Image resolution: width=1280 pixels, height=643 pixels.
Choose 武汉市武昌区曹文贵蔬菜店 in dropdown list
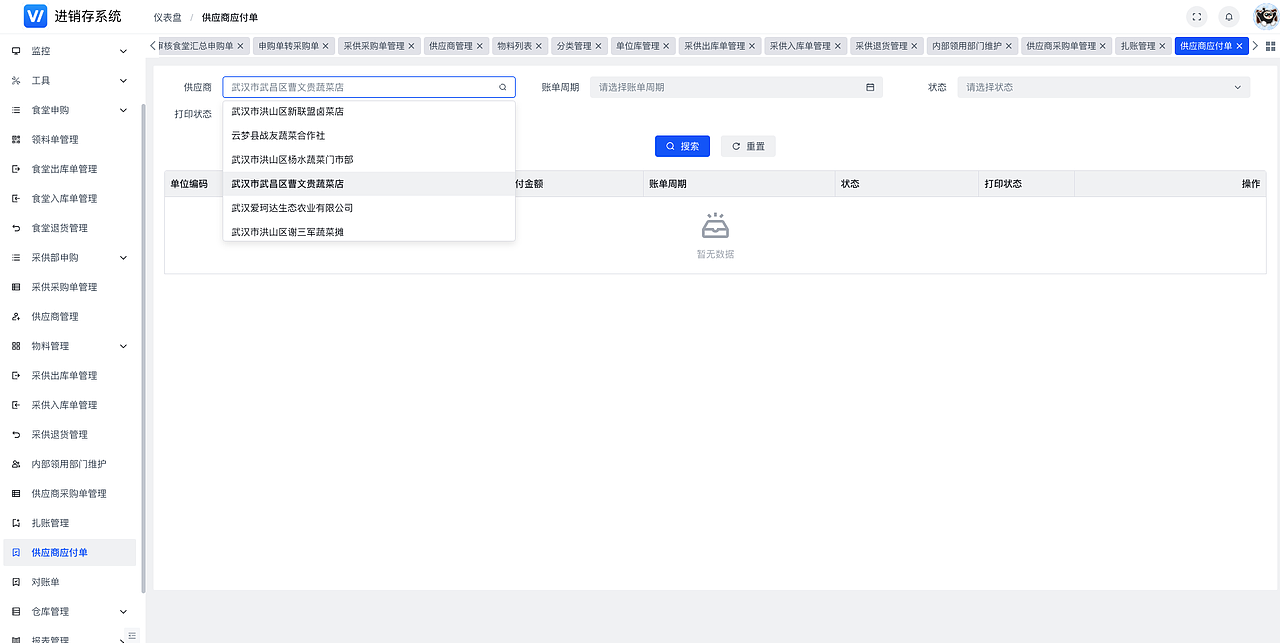(x=369, y=184)
